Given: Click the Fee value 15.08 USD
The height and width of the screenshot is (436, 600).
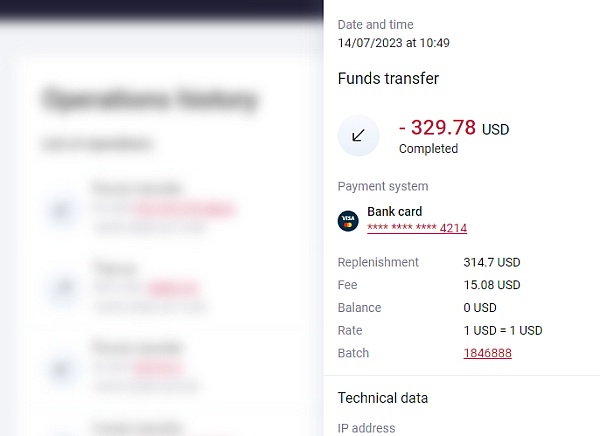Looking at the screenshot, I should [x=491, y=285].
